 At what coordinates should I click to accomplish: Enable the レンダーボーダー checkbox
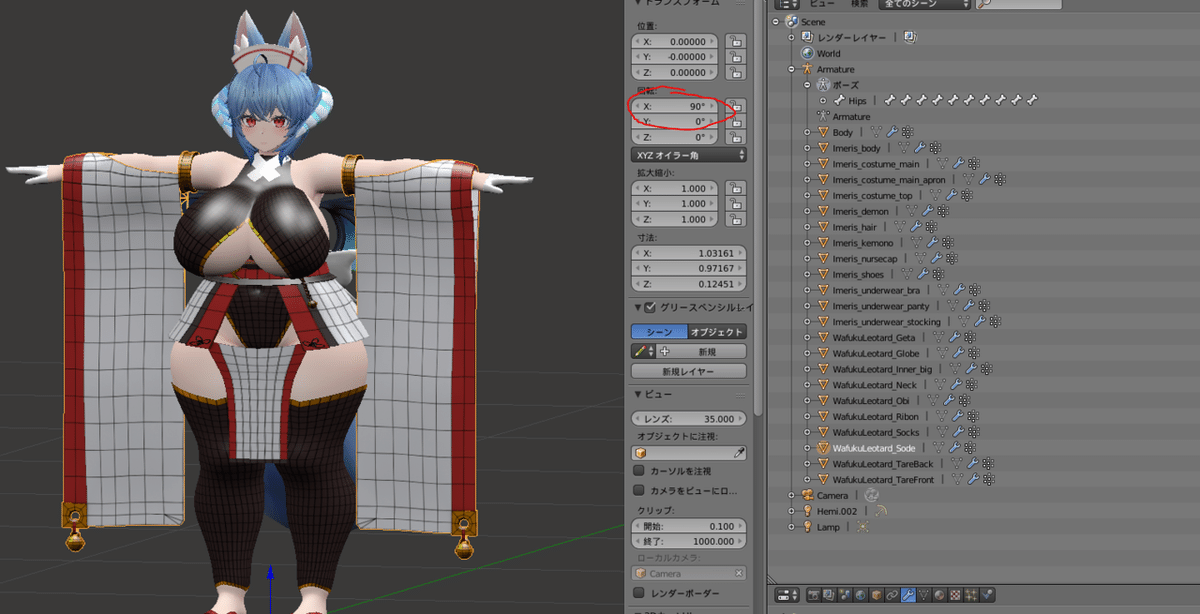640,593
